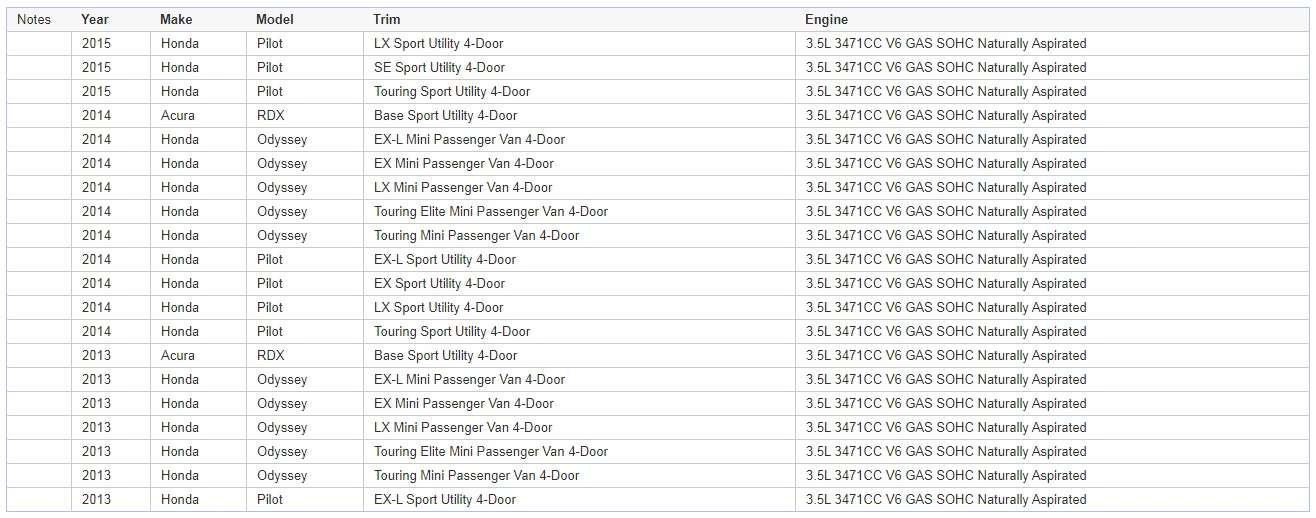This screenshot has width=1316, height=518.
Task: Click RDX model cell in the 2014 row
Action: click(271, 116)
